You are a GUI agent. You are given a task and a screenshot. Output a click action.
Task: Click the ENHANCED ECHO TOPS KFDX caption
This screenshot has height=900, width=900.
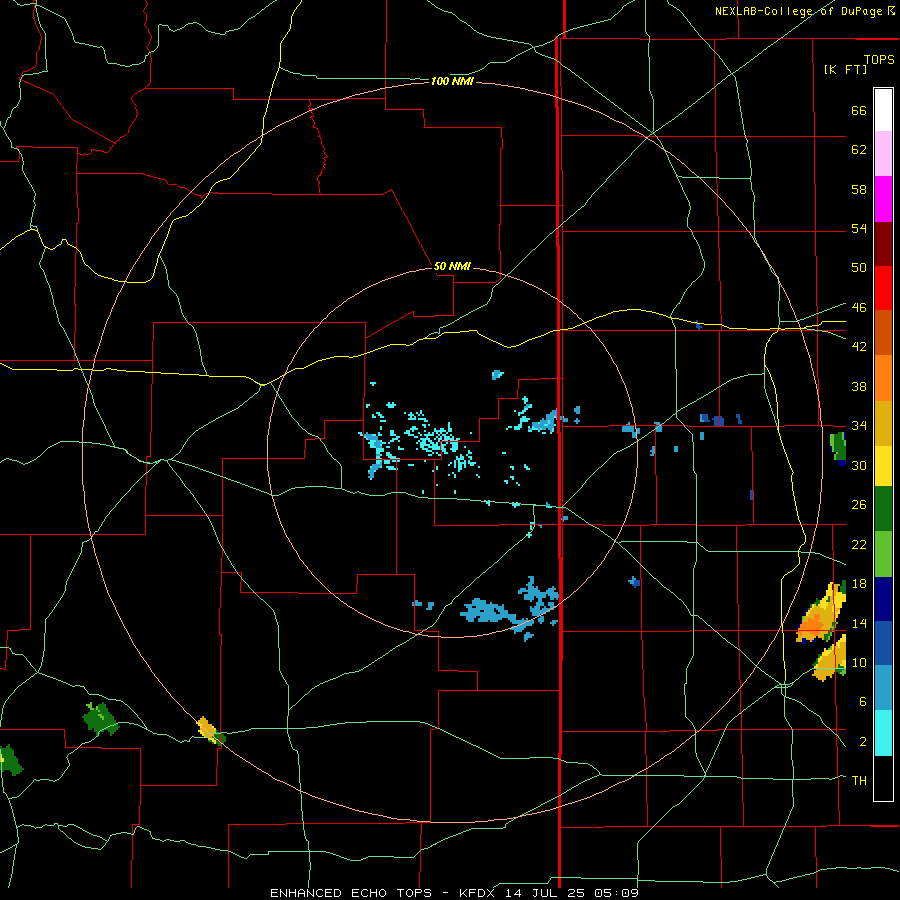tap(453, 893)
